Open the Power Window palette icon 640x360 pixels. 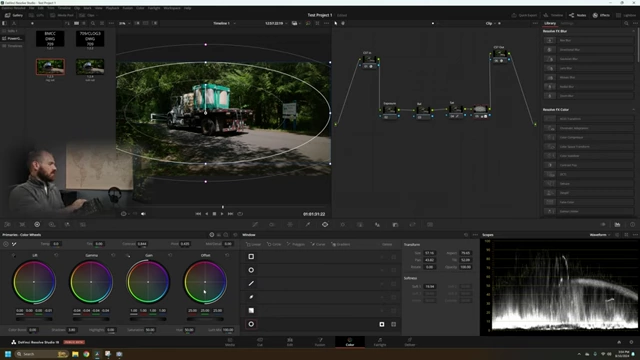point(325,224)
